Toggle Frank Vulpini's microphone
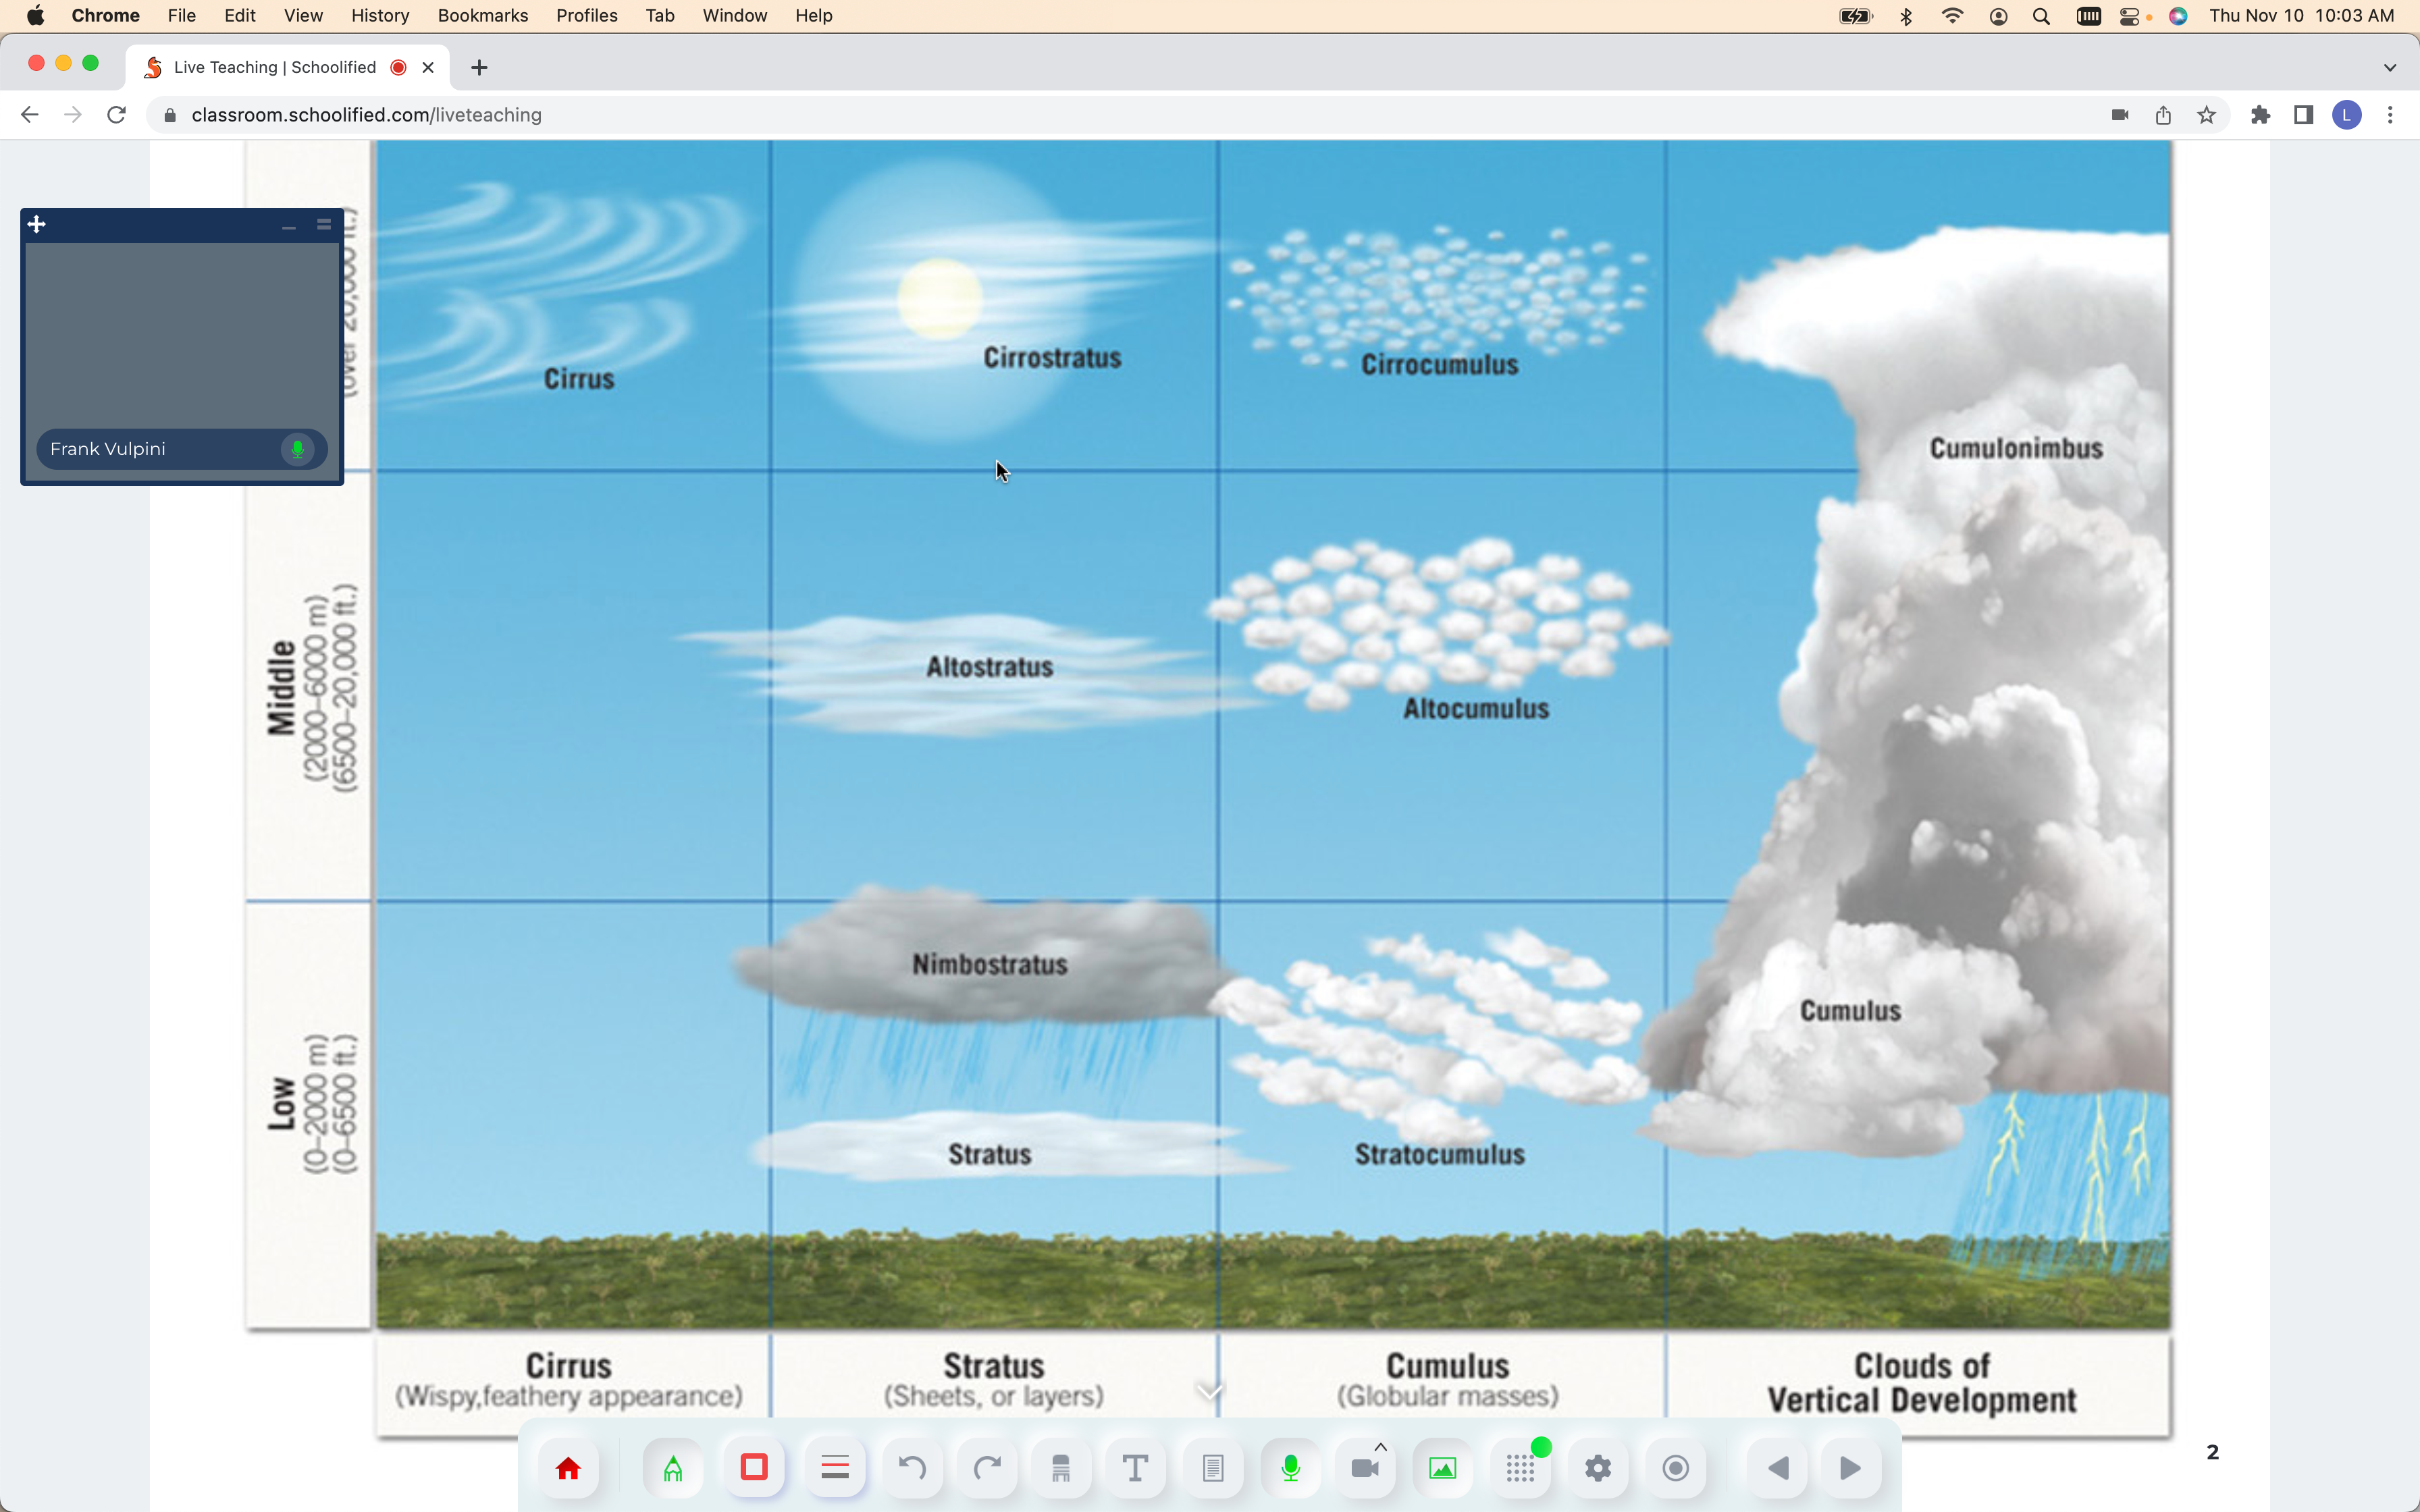Image resolution: width=2420 pixels, height=1512 pixels. click(x=297, y=449)
